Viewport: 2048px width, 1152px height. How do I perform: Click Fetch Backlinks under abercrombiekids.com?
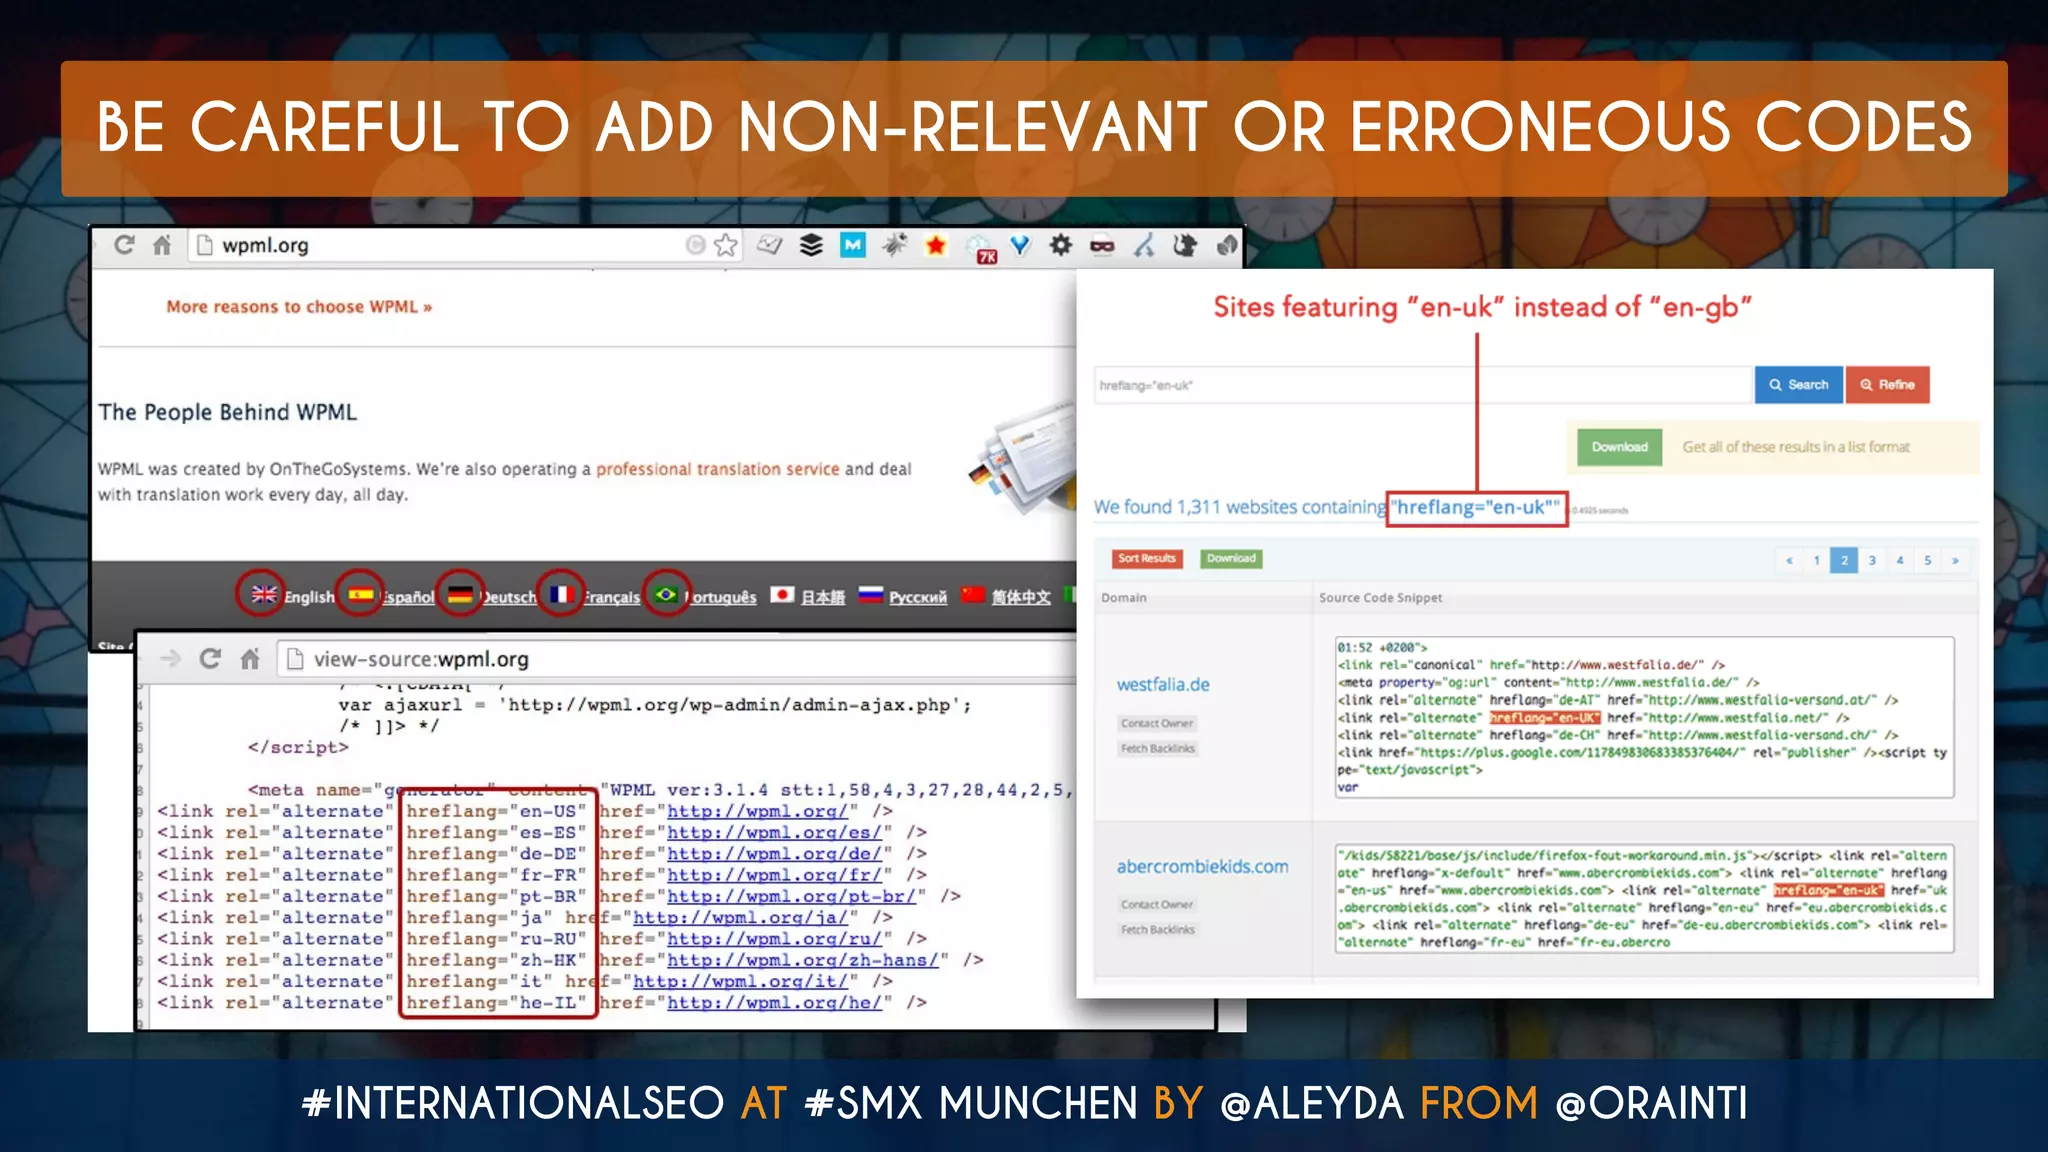pos(1158,929)
